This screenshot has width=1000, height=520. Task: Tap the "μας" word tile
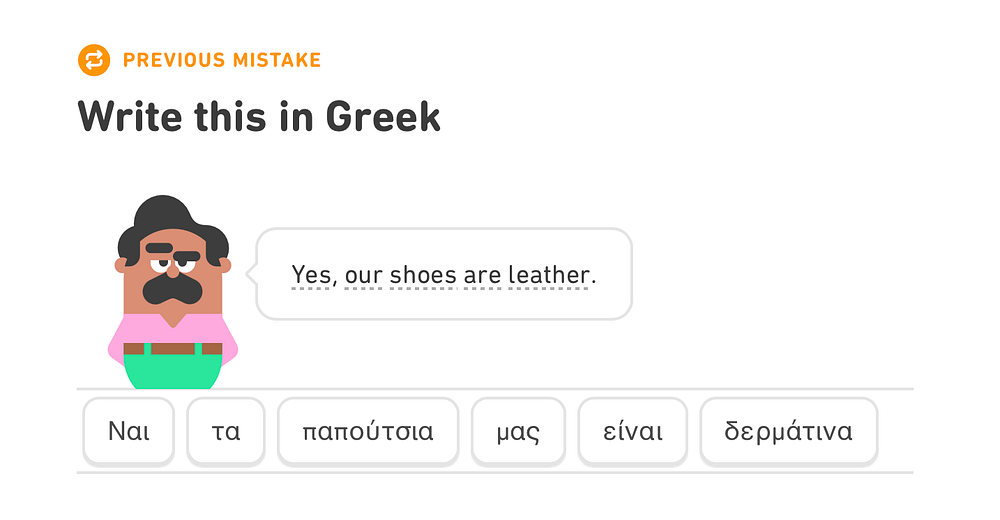tap(518, 432)
